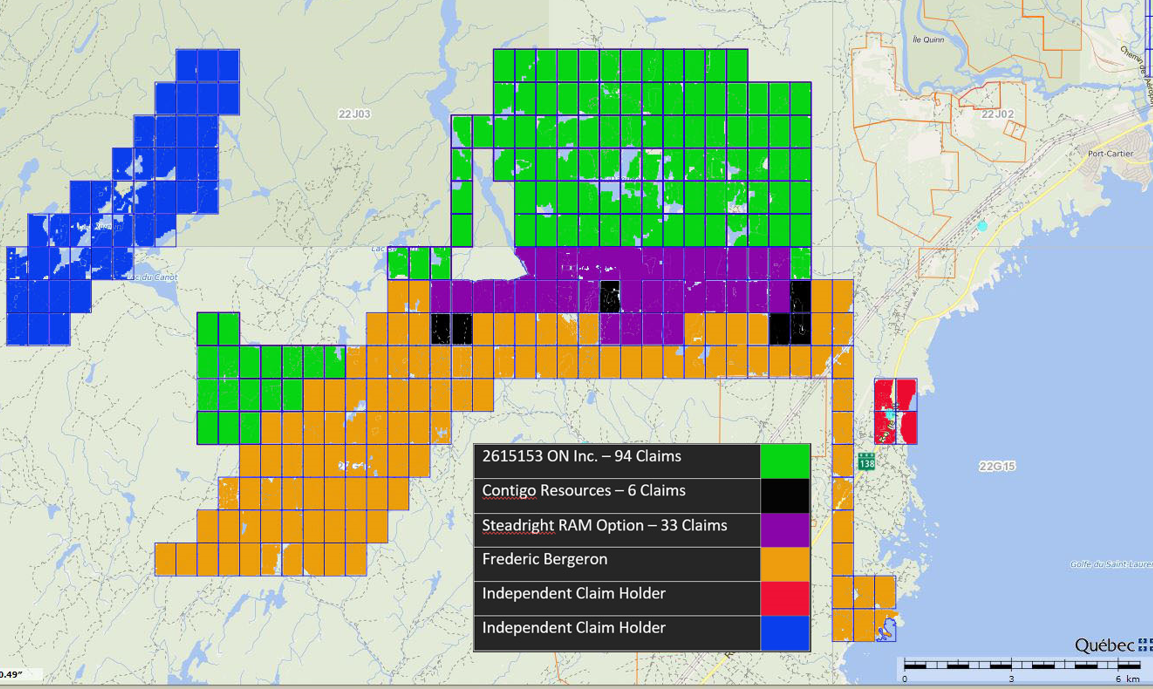Click the 22J02 map sheet label
Viewport: 1153px width, 689px height.
click(997, 114)
